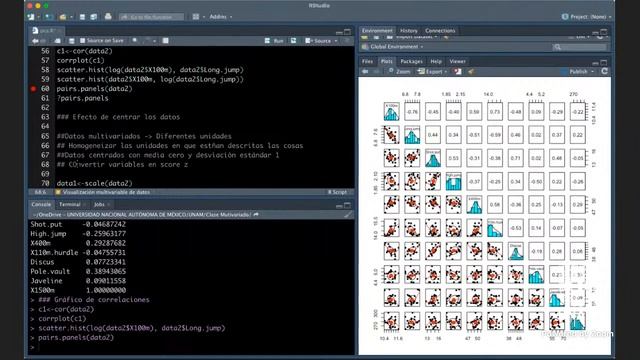This screenshot has height=360, width=640.
Task: Run the current line with Run button
Action: pos(274,41)
